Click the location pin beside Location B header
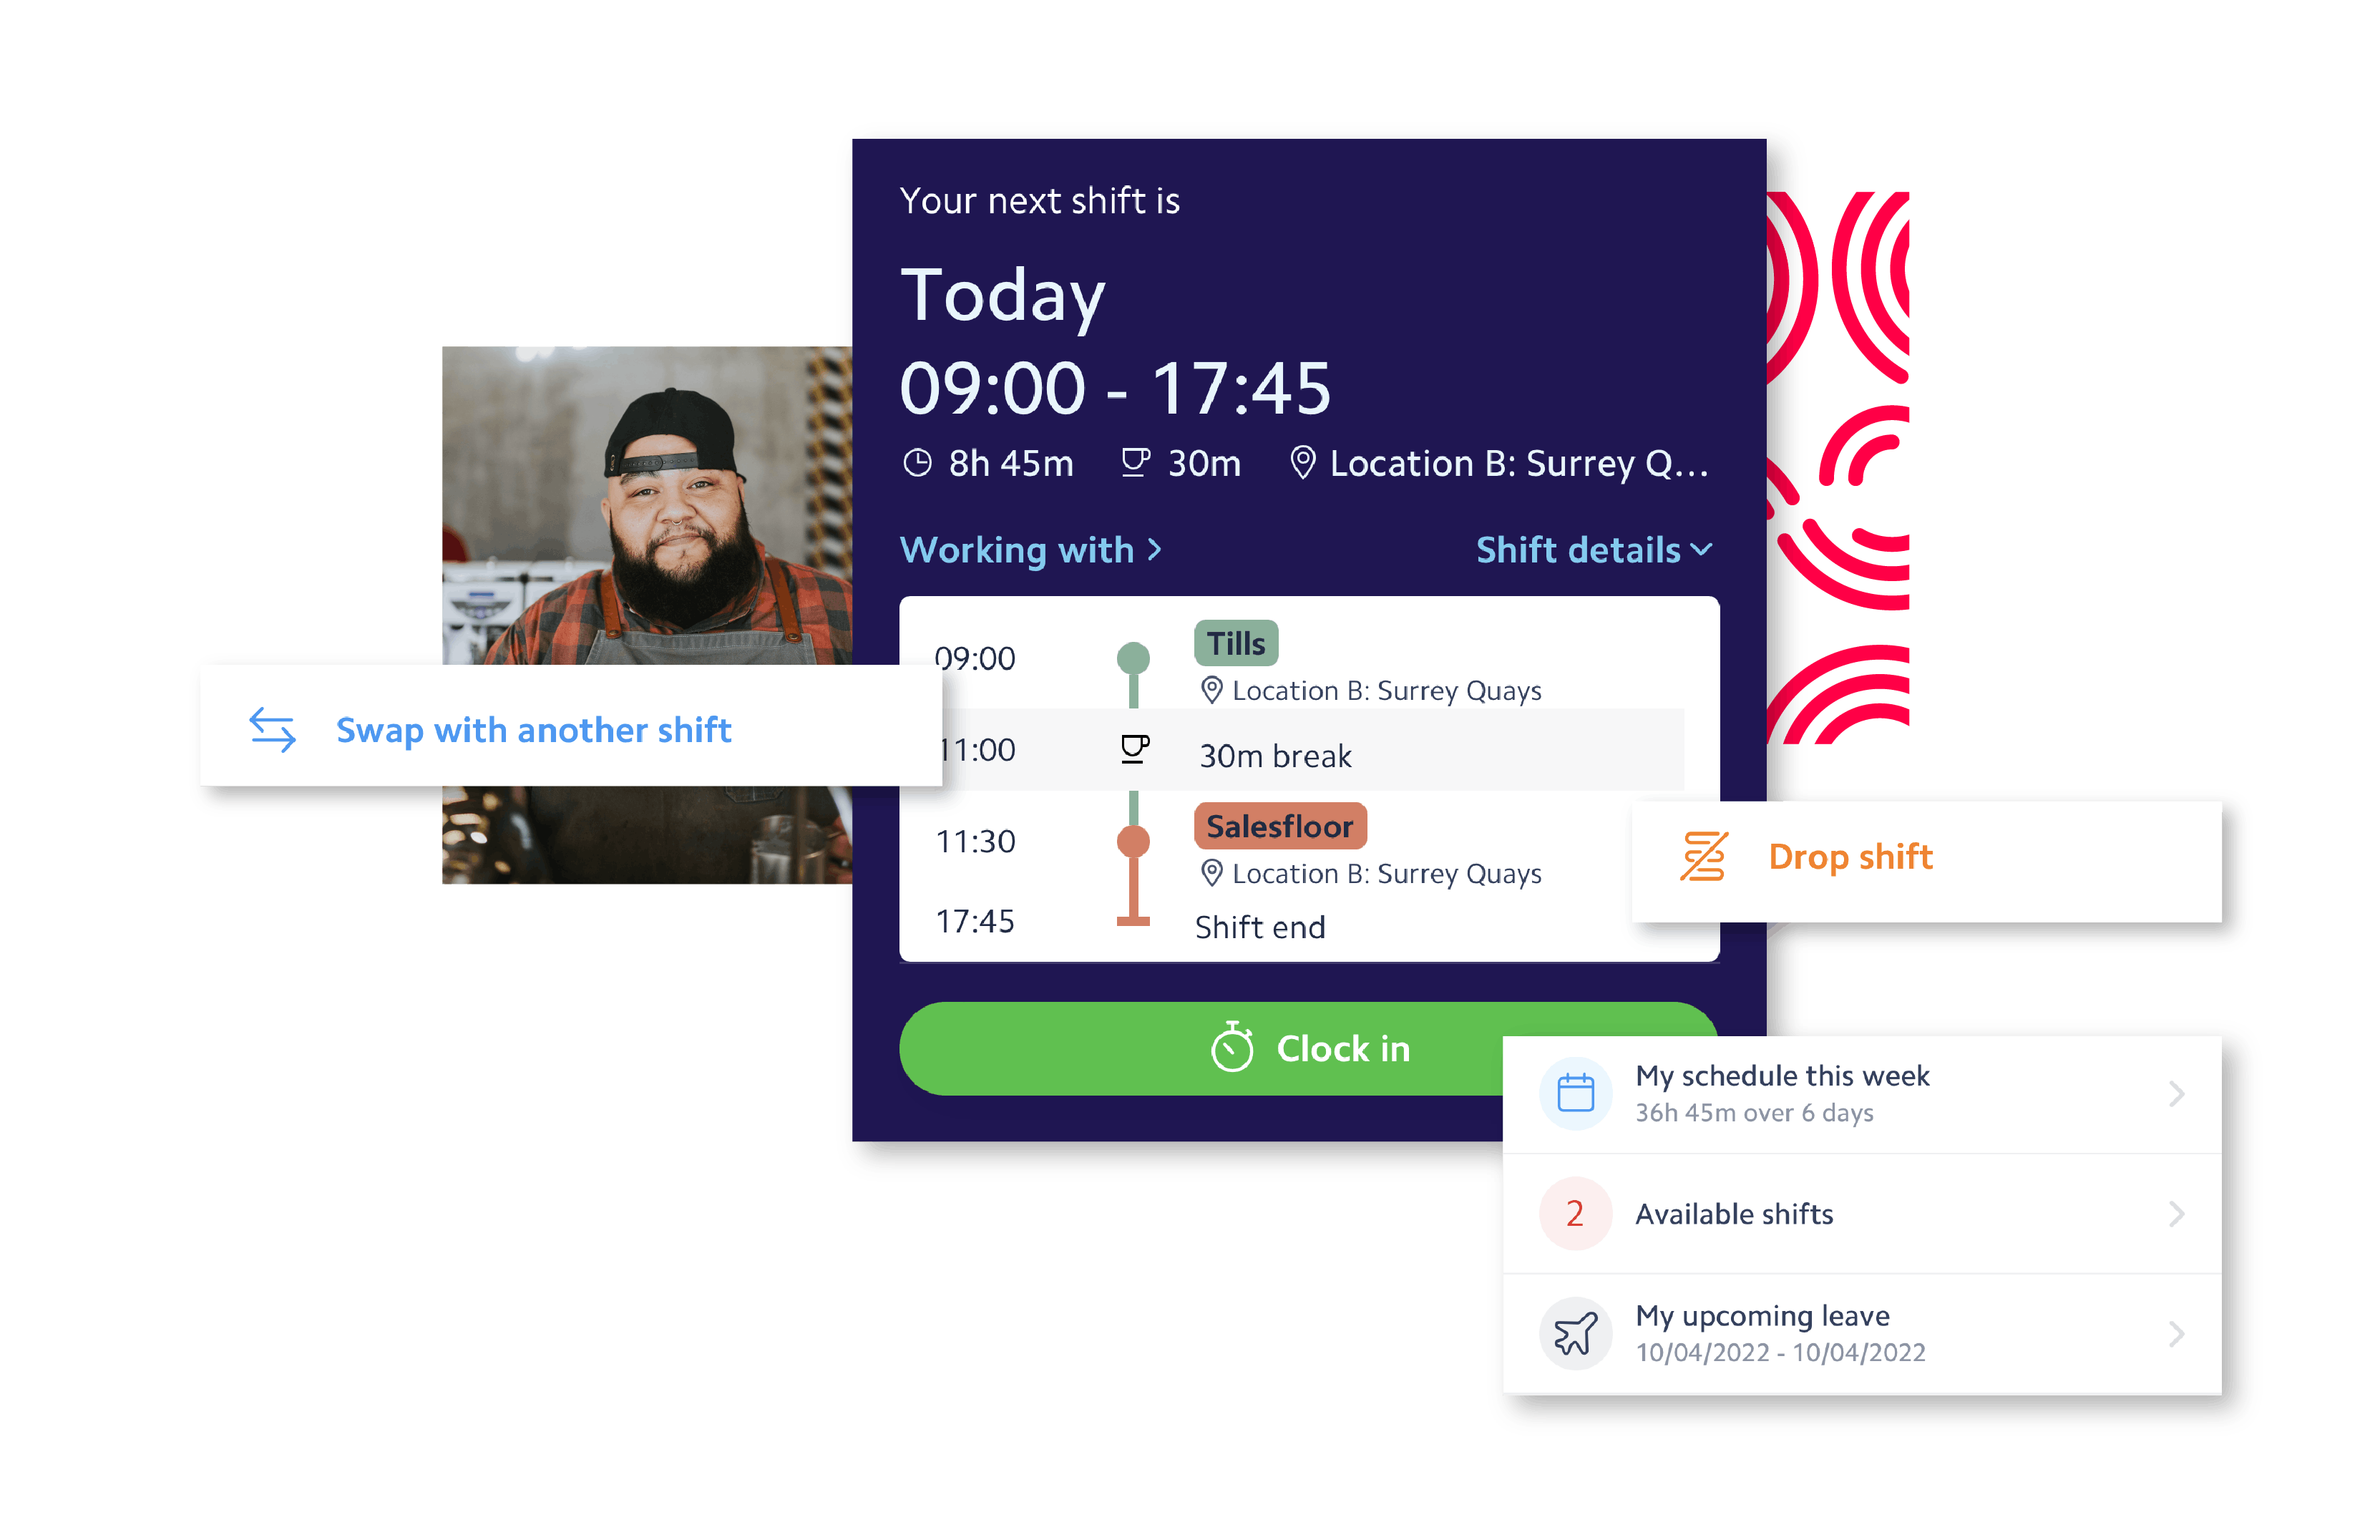 (1302, 462)
